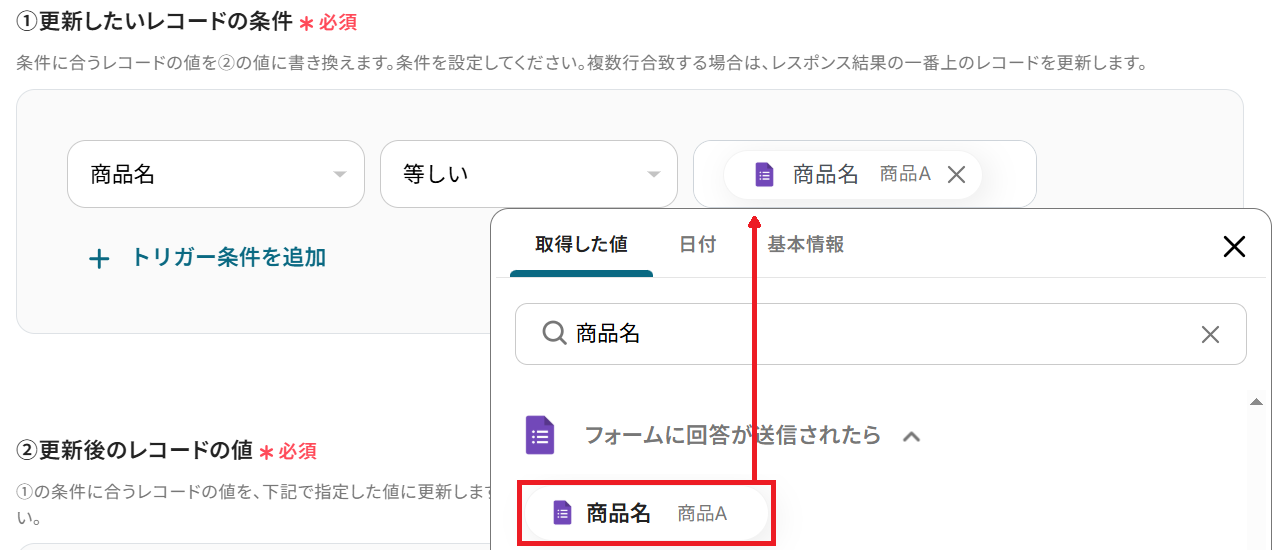Click the フォームに回答が送信されたら header text
1281x550 pixels.
point(732,435)
